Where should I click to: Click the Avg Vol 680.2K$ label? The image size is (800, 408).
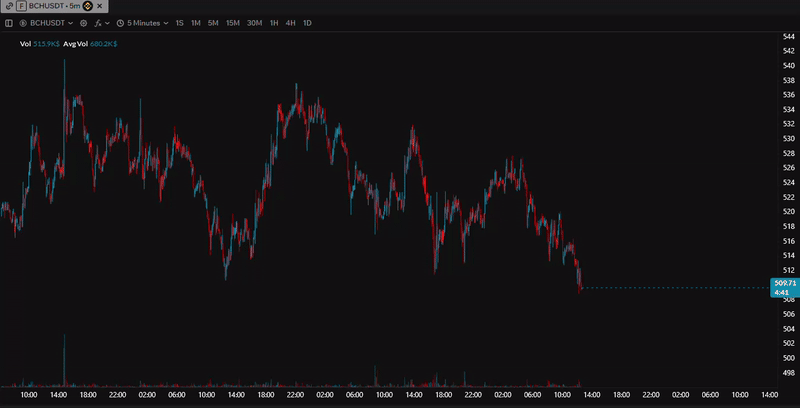click(90, 44)
